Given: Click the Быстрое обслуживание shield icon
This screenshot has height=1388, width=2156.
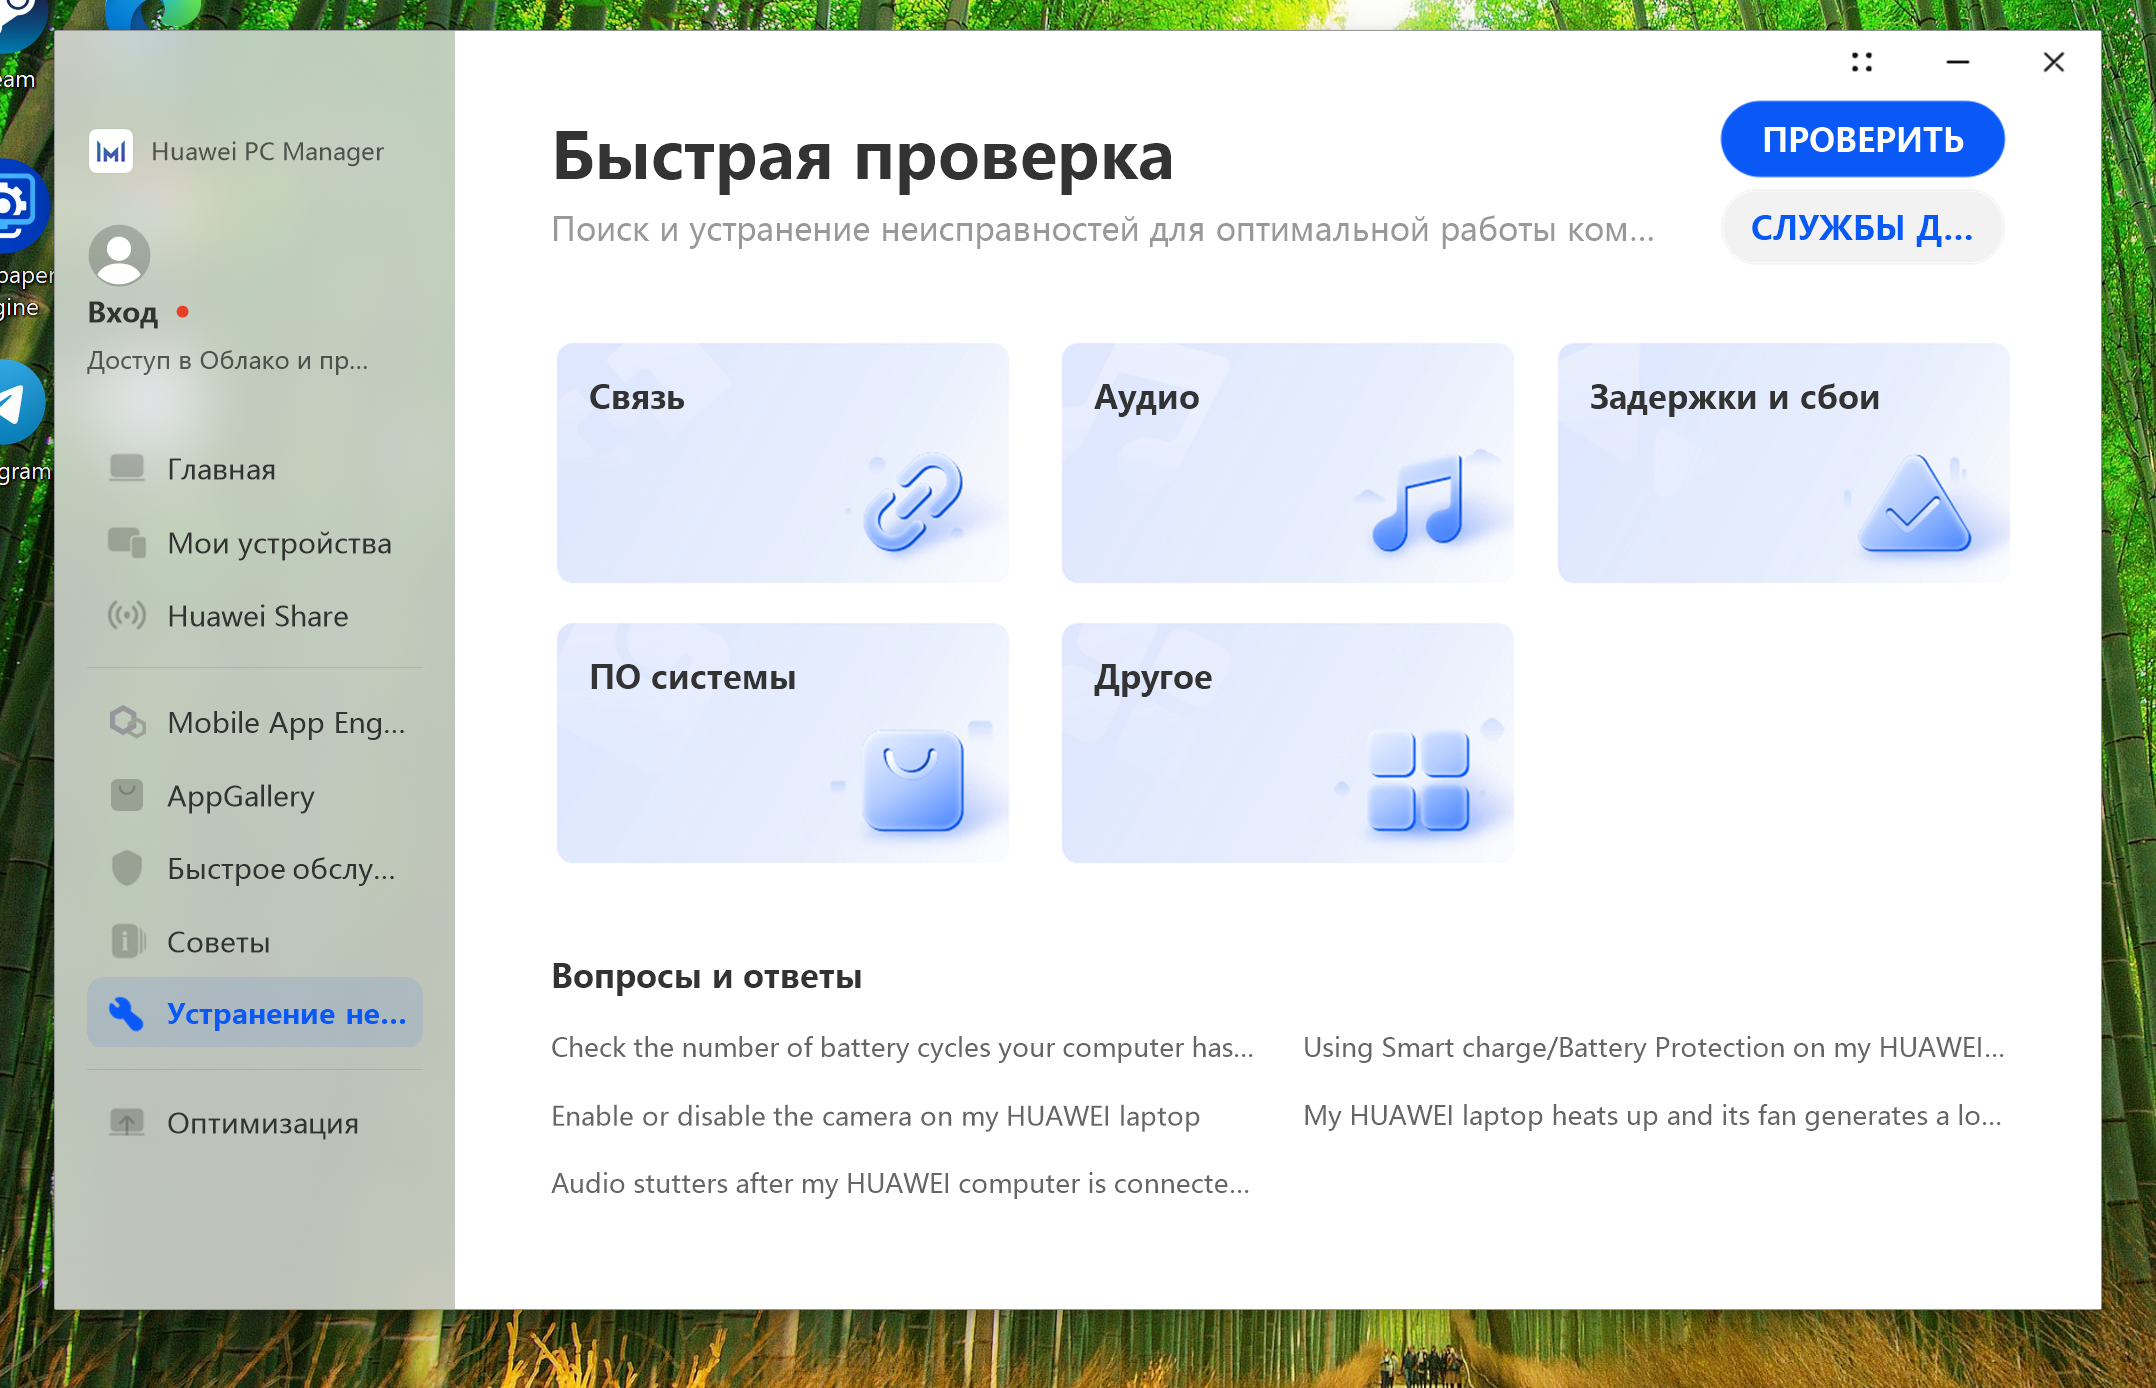Looking at the screenshot, I should 127,868.
